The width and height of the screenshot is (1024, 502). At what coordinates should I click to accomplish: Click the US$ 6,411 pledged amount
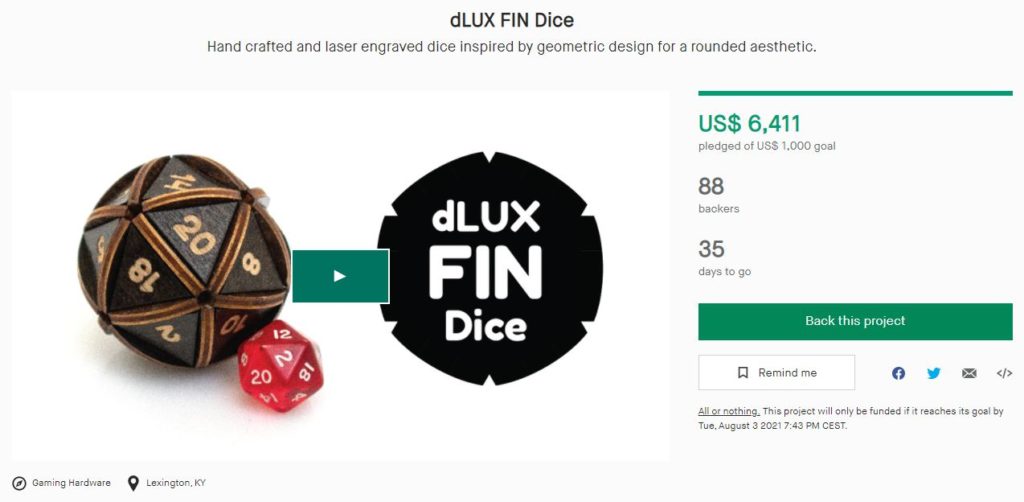749,123
